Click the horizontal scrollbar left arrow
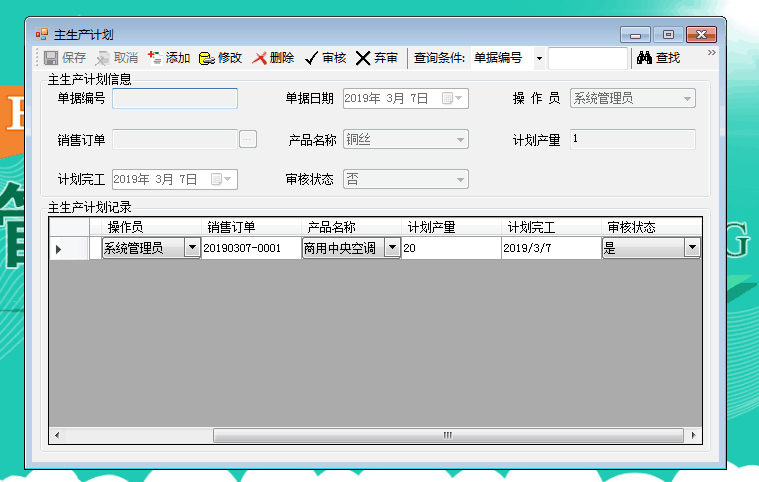Screen dimensions: 759x482 click(x=57, y=435)
